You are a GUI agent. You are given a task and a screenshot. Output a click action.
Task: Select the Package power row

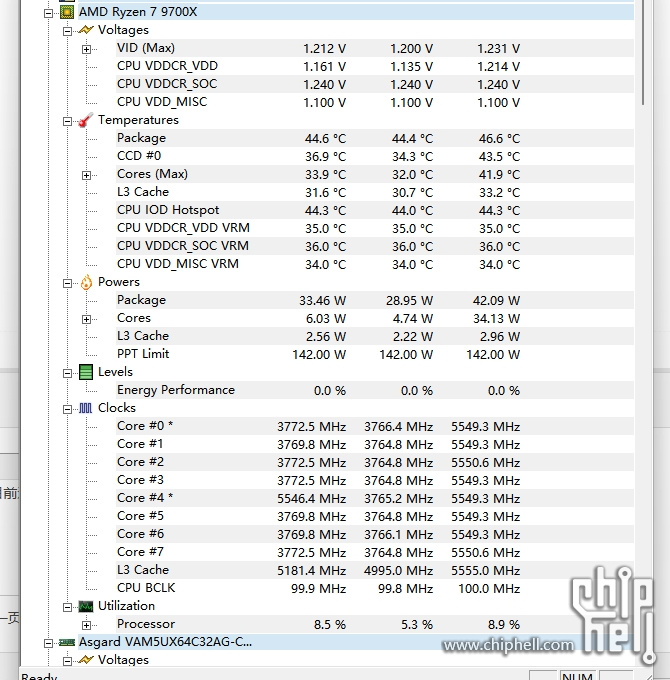click(x=375, y=300)
